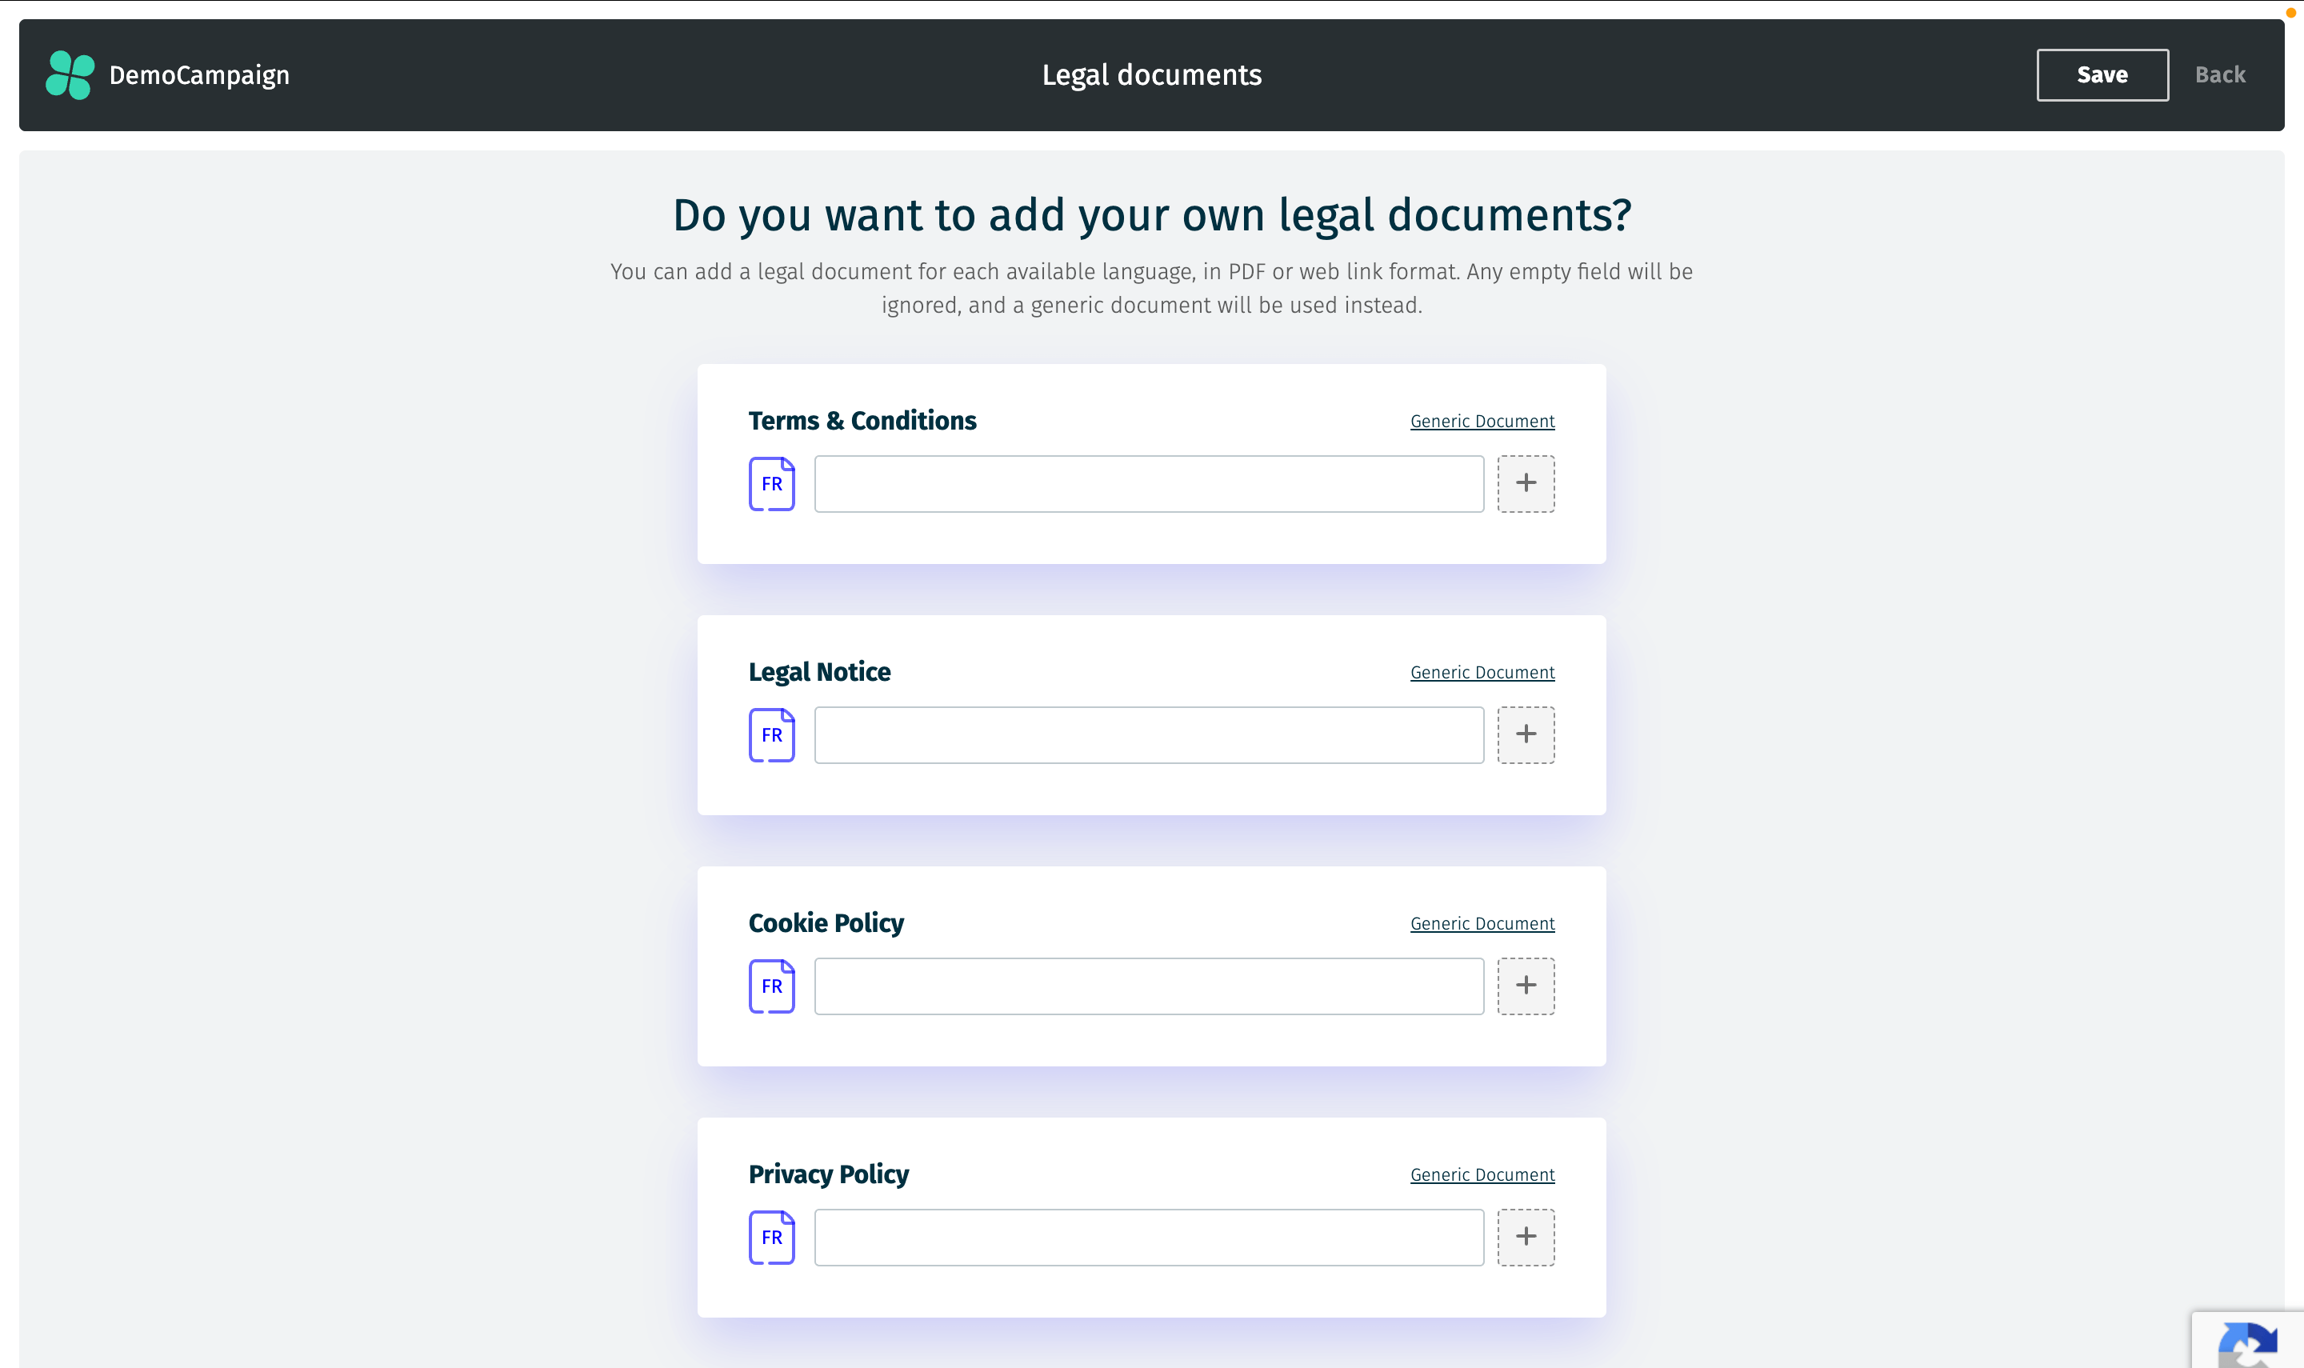Open Generic Document link for Legal Notice

coord(1481,672)
